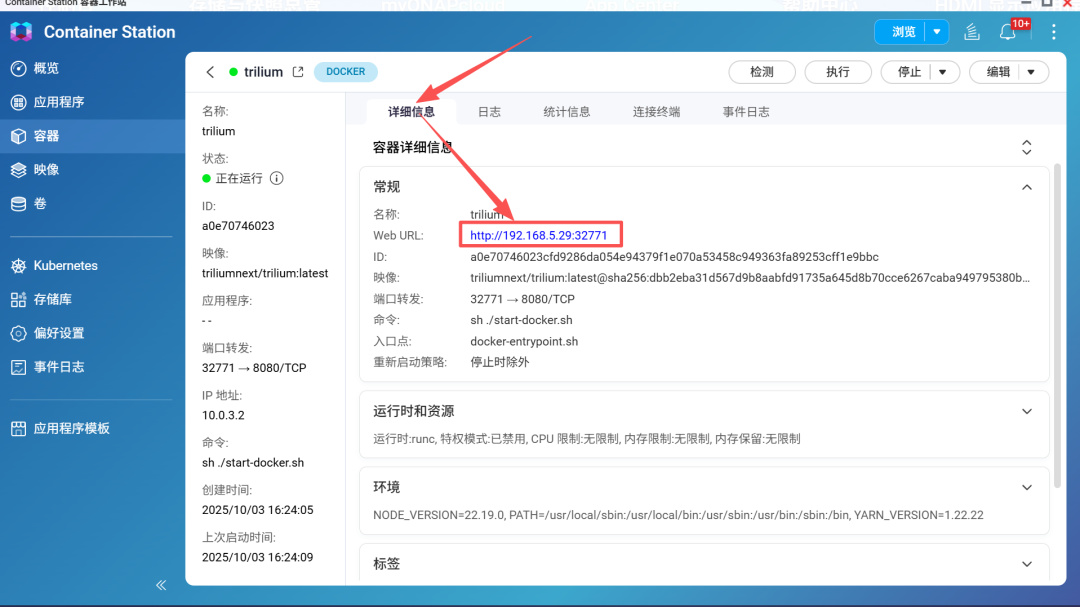Open trilium in new window icon
1080x607 pixels.
(298, 72)
